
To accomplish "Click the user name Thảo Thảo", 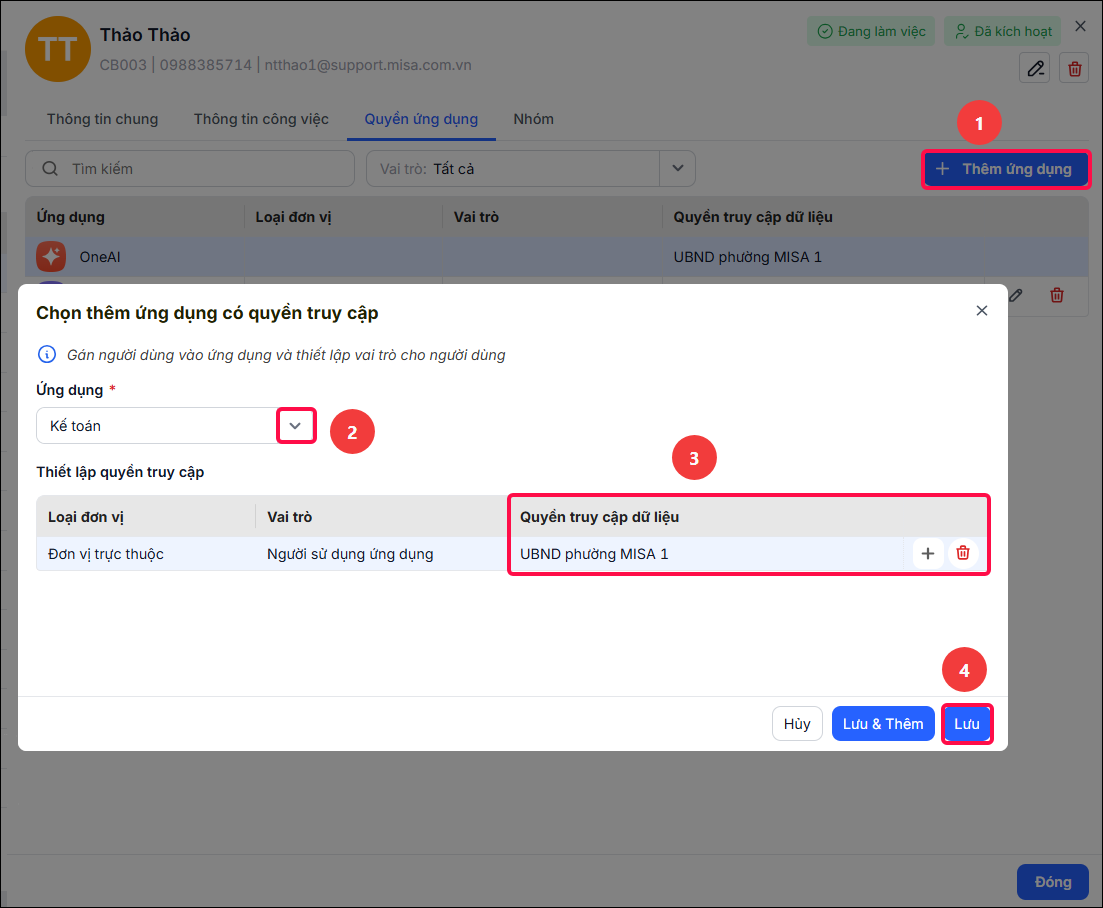I will click(x=145, y=35).
